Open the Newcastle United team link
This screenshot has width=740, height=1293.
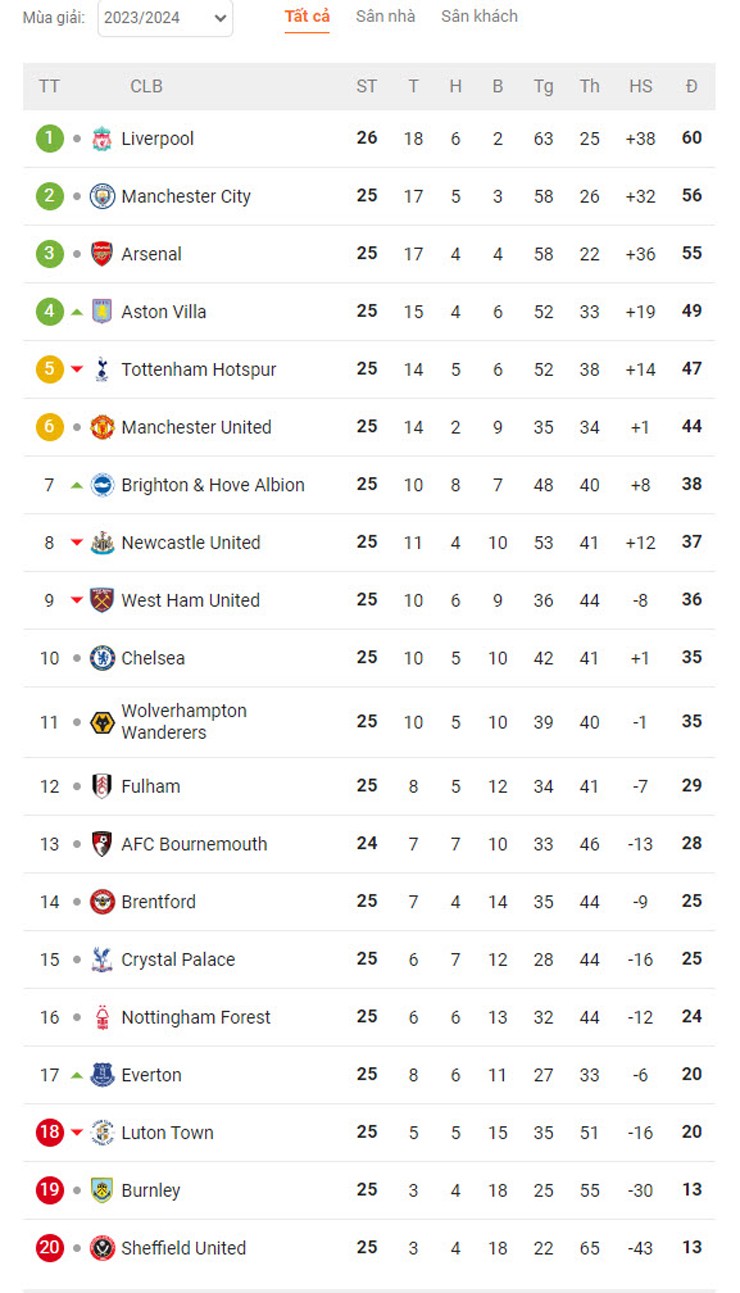point(191,543)
